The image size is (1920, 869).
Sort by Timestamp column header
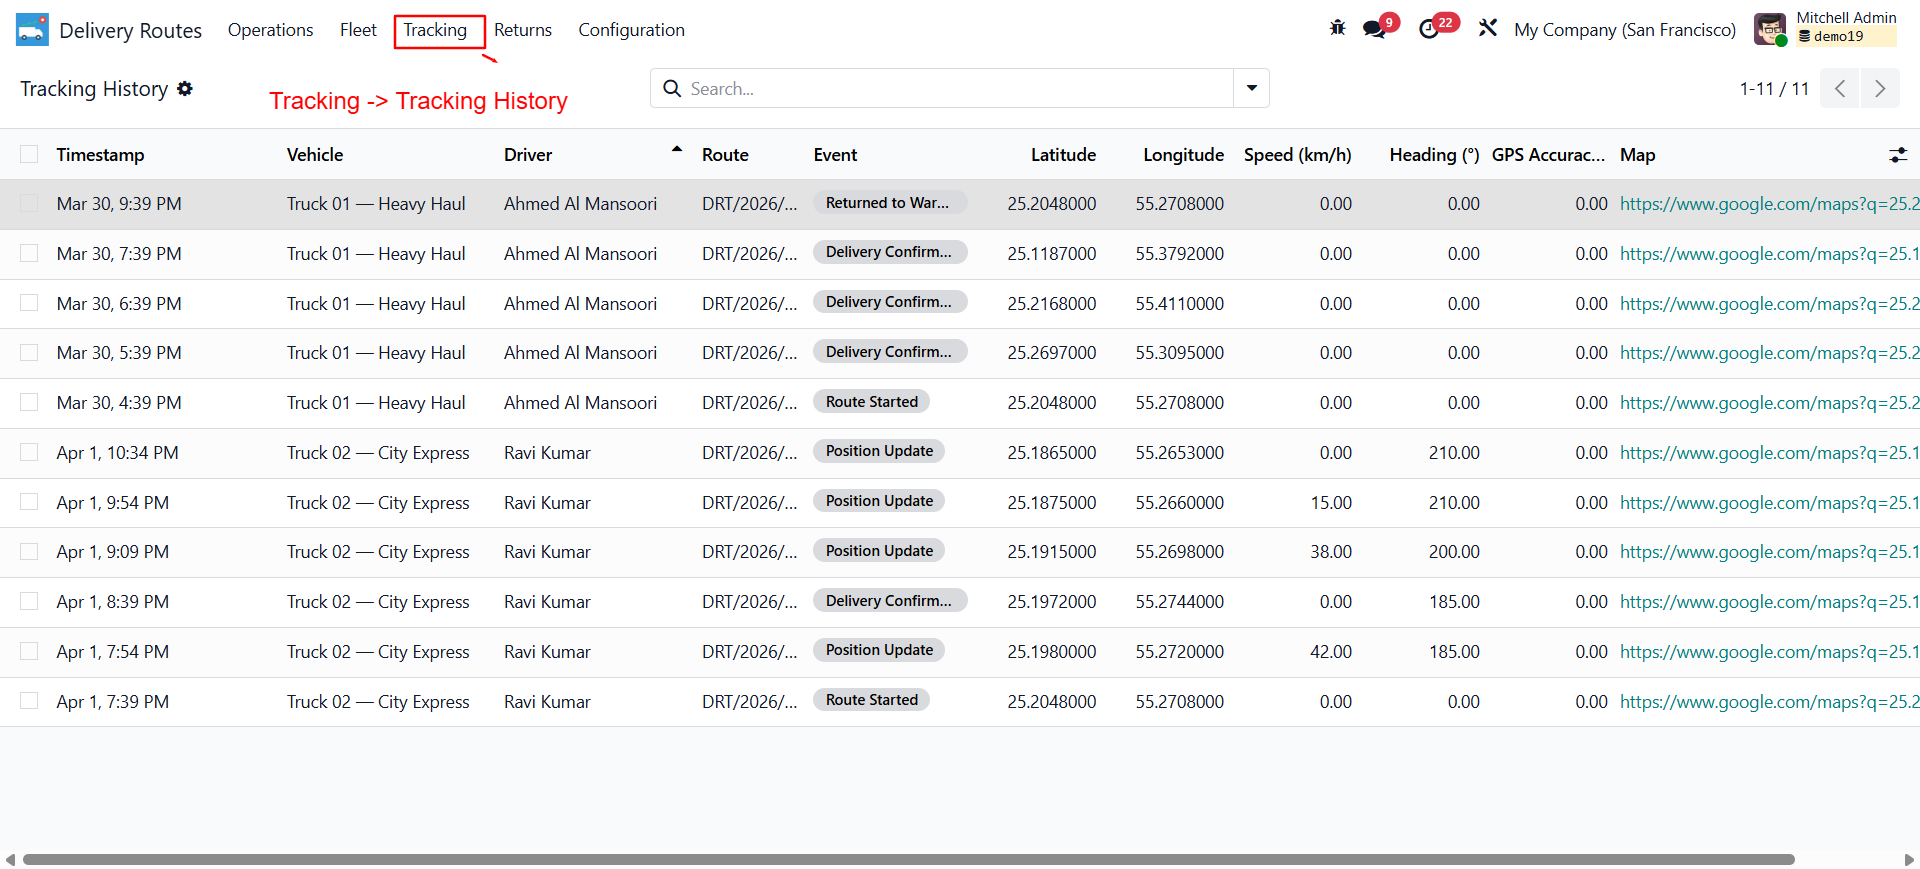(x=100, y=155)
